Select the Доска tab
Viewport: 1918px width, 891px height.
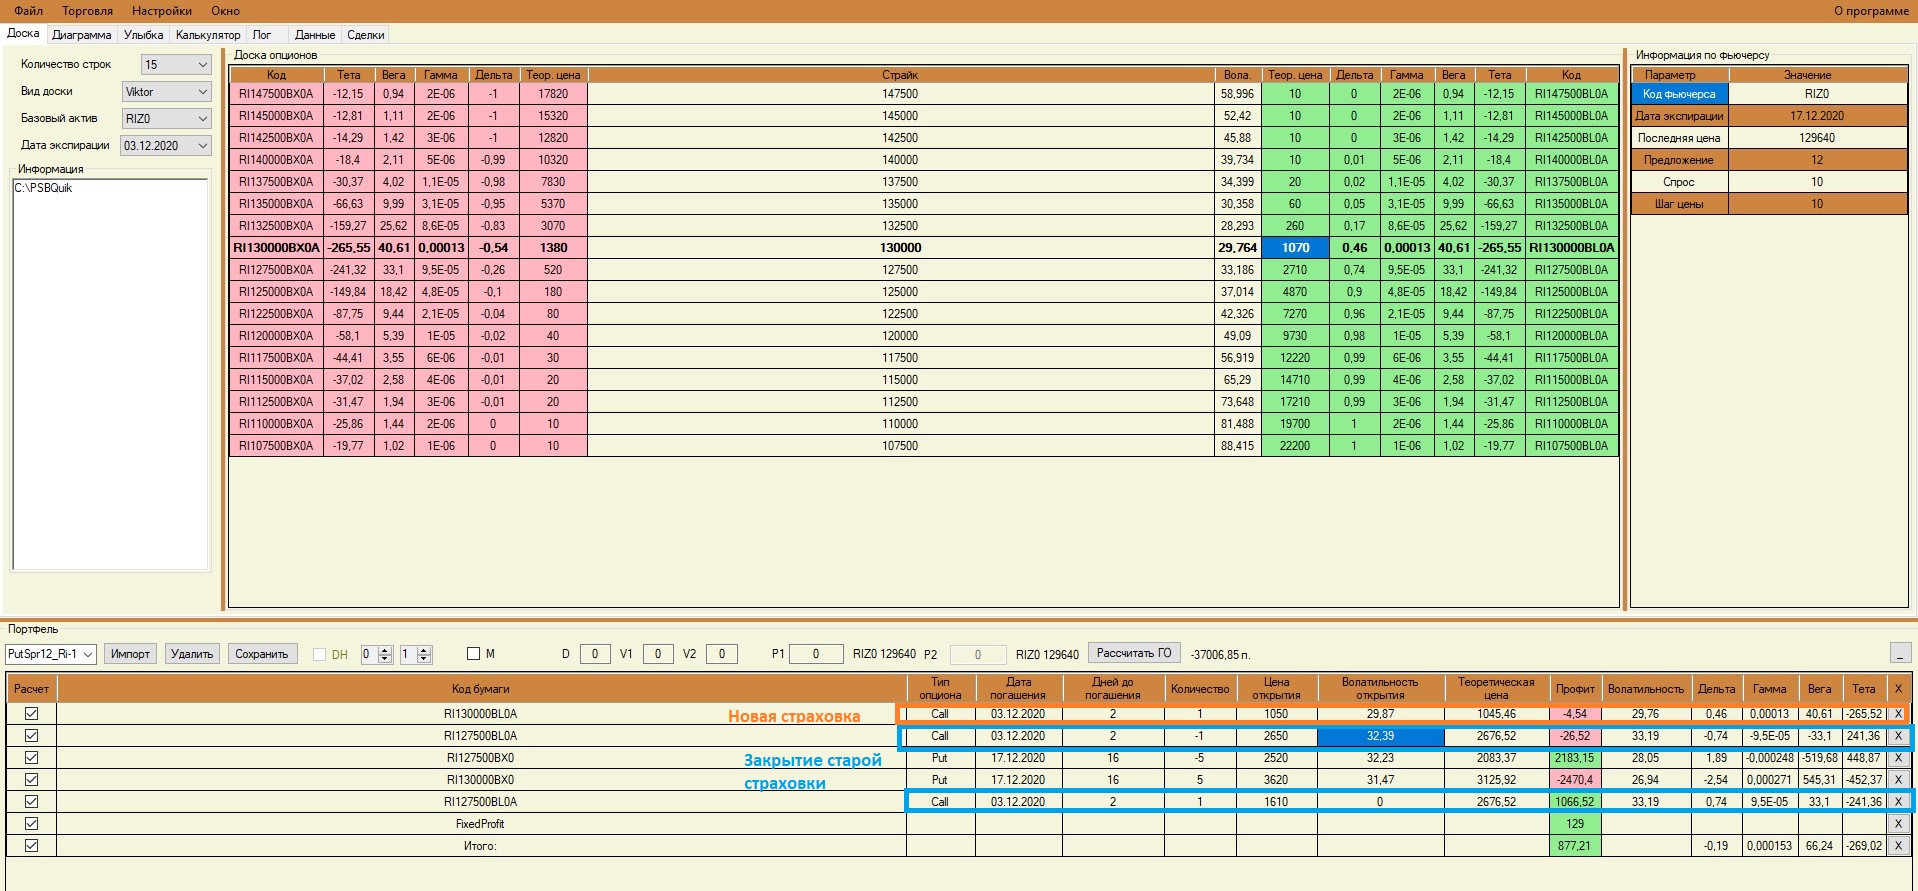[x=23, y=34]
